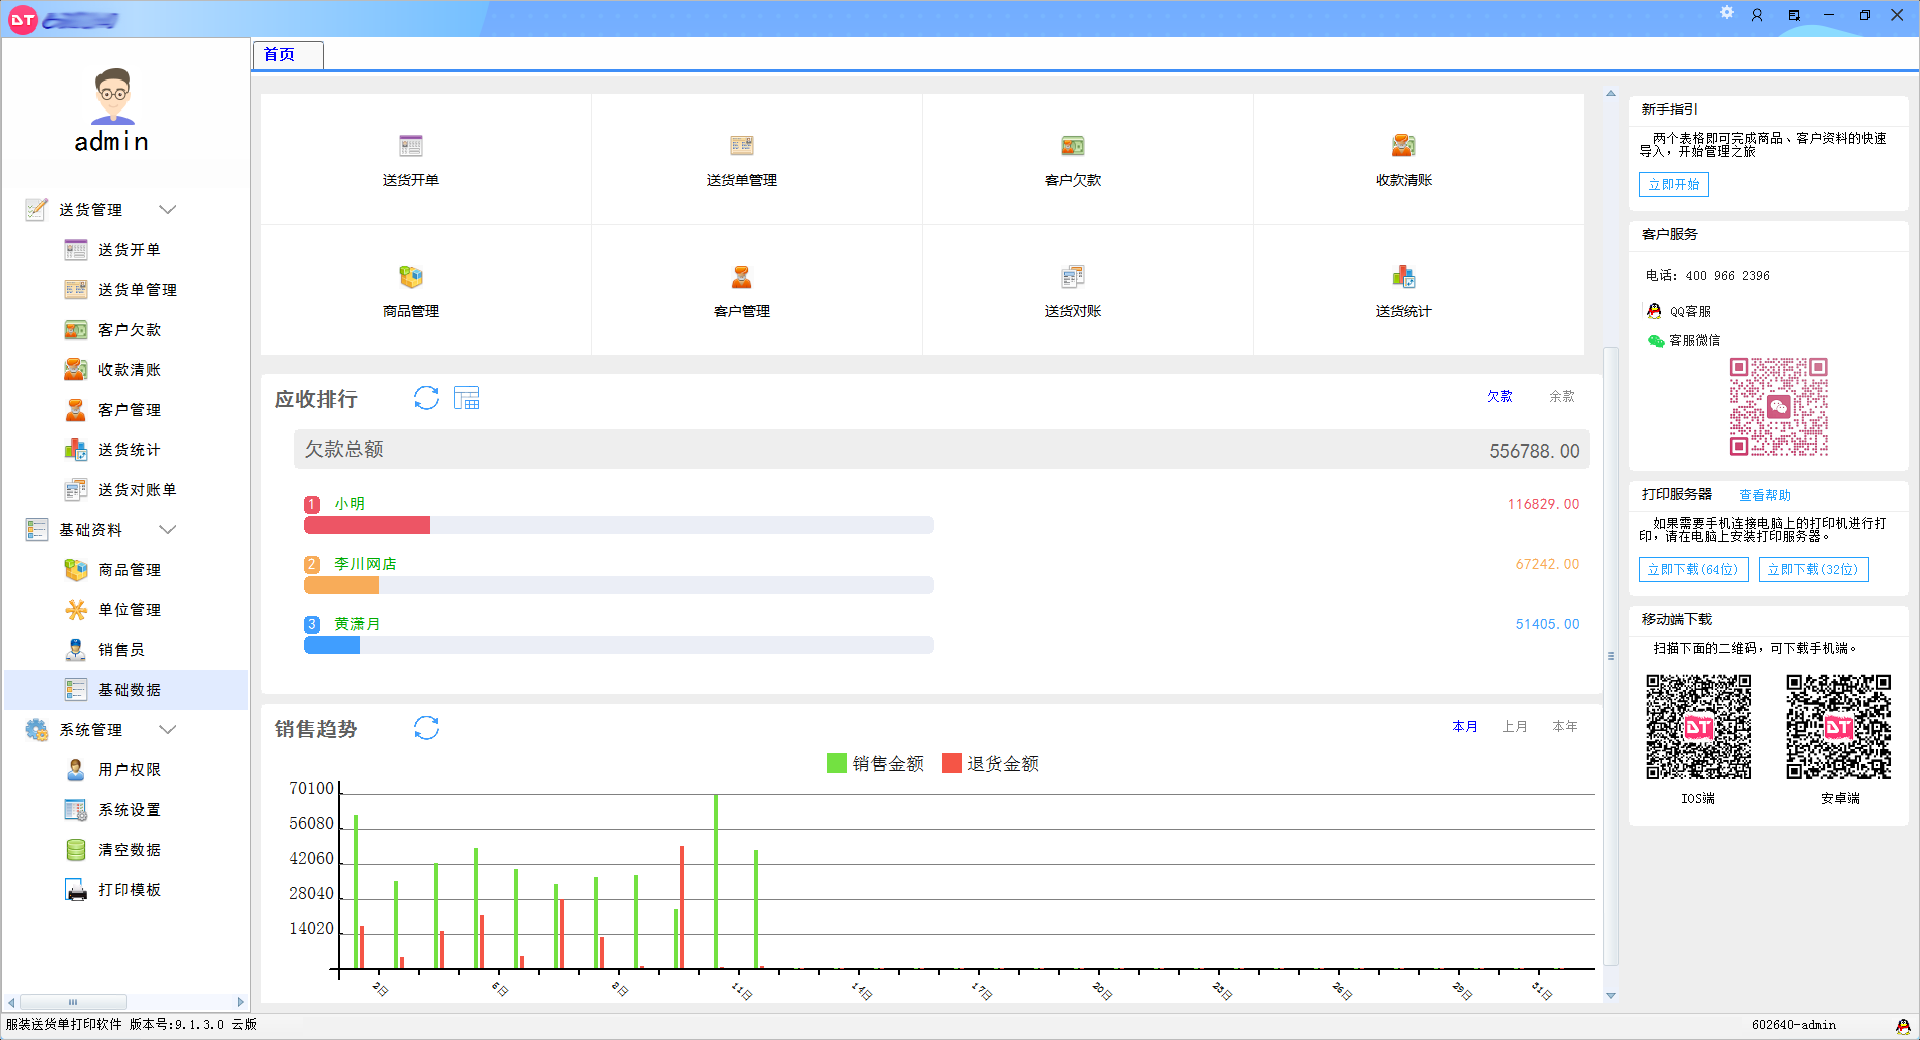Select 收款清账 in the sidebar
The image size is (1920, 1040).
[128, 370]
